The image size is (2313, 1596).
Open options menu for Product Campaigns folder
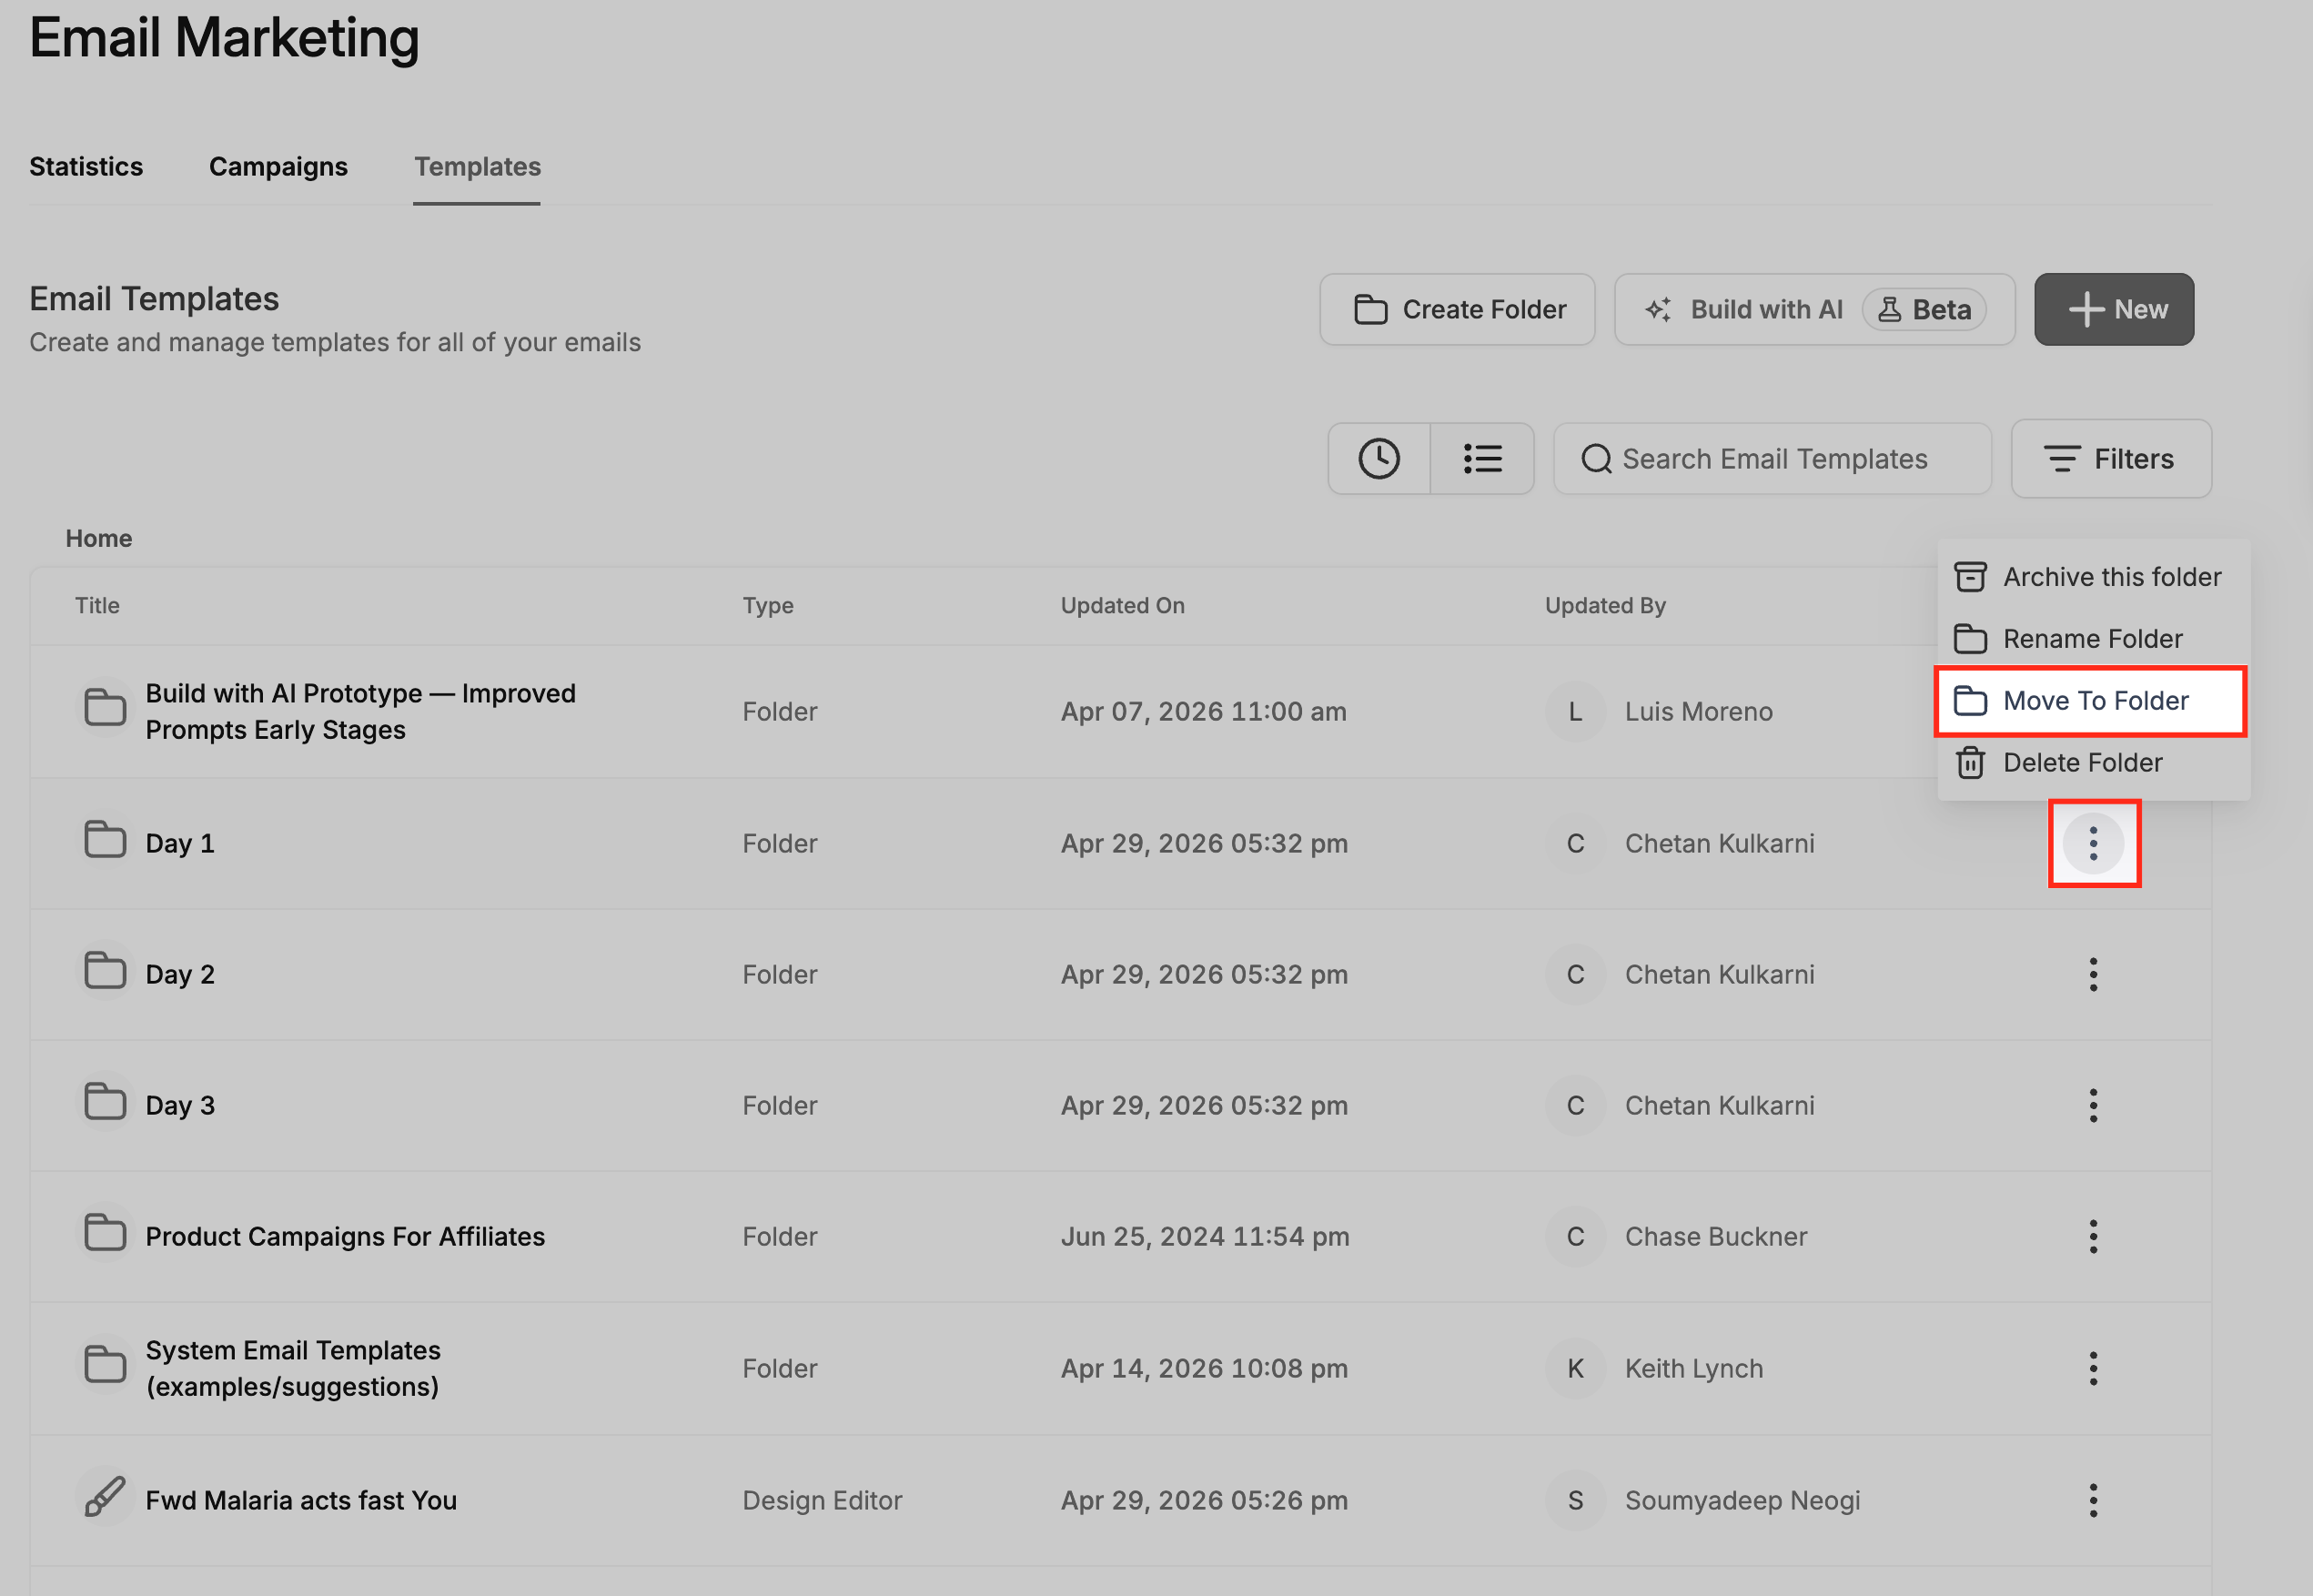click(x=2093, y=1237)
